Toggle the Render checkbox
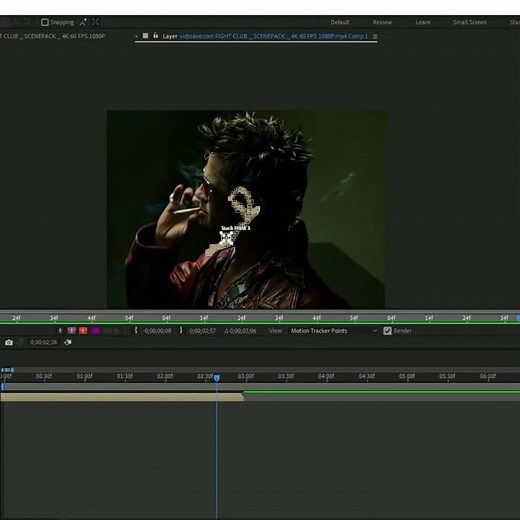The width and height of the screenshot is (520, 520). [387, 331]
